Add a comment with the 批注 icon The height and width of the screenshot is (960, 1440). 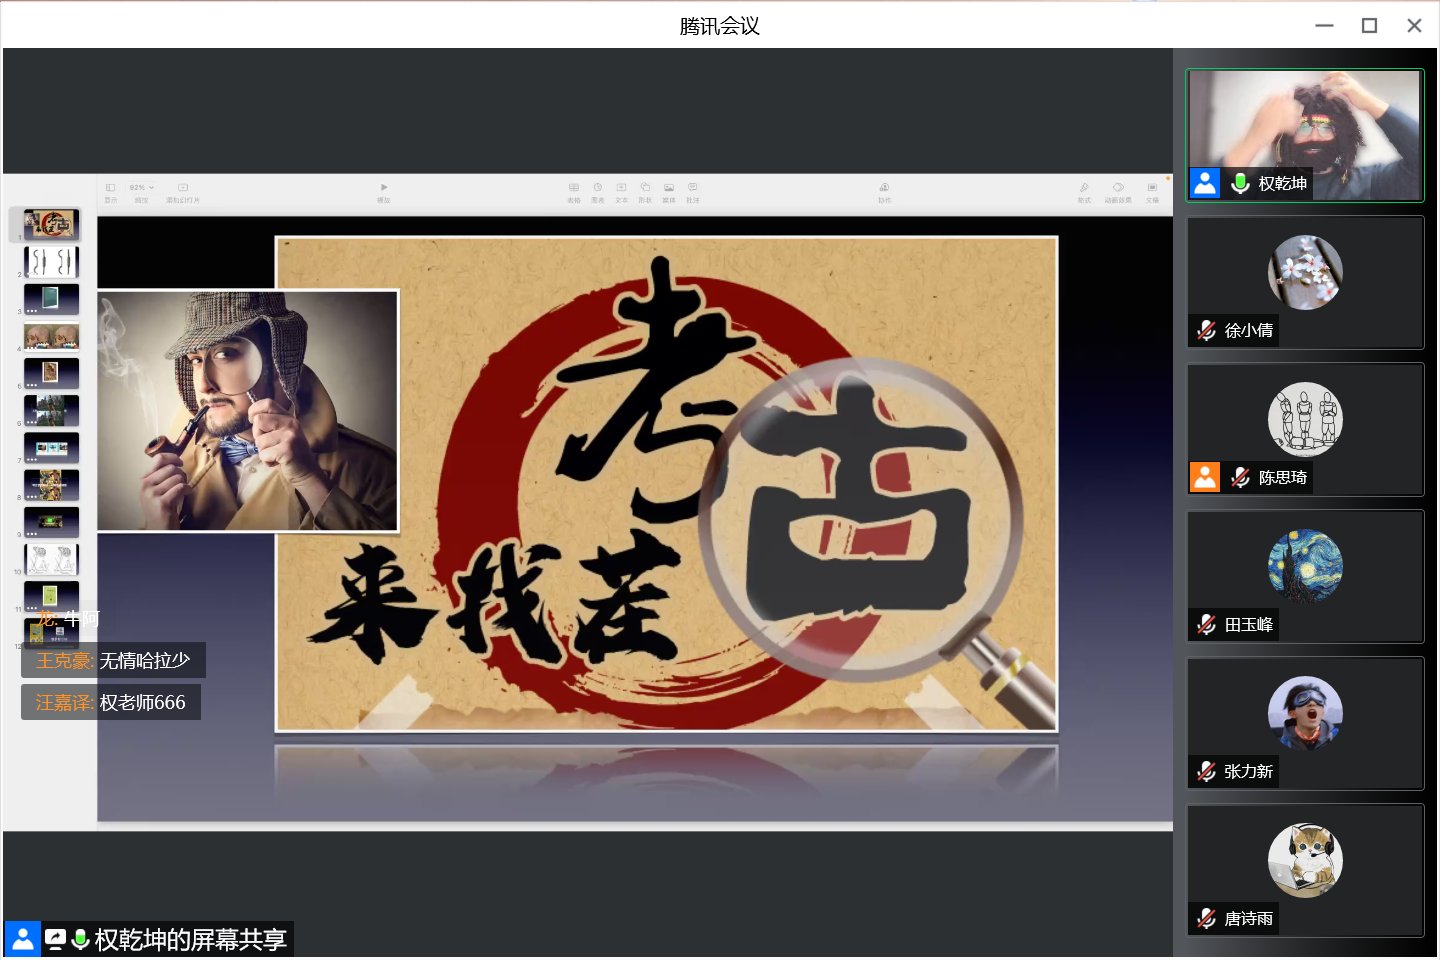(x=693, y=188)
